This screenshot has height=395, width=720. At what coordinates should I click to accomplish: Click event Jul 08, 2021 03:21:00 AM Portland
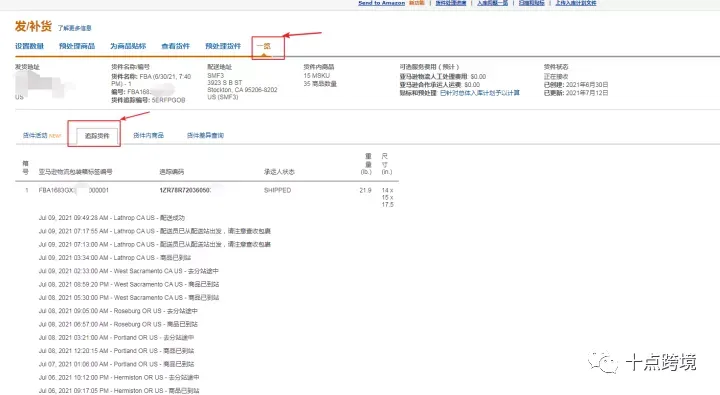[x=116, y=338]
